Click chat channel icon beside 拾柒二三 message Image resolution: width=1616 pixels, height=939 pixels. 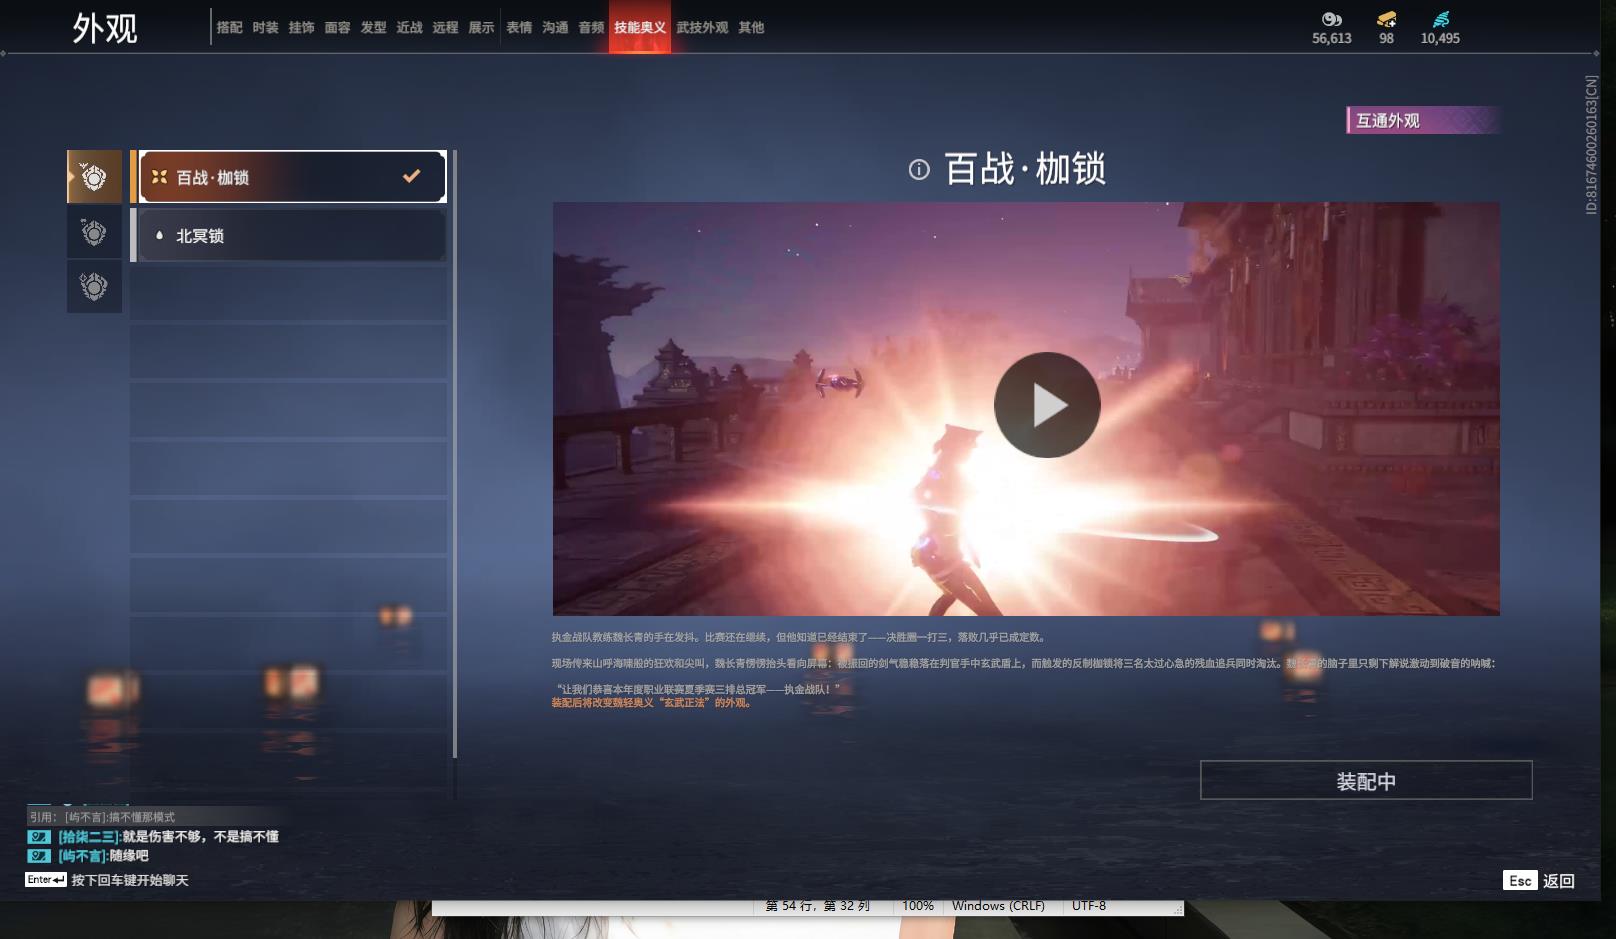[38, 836]
